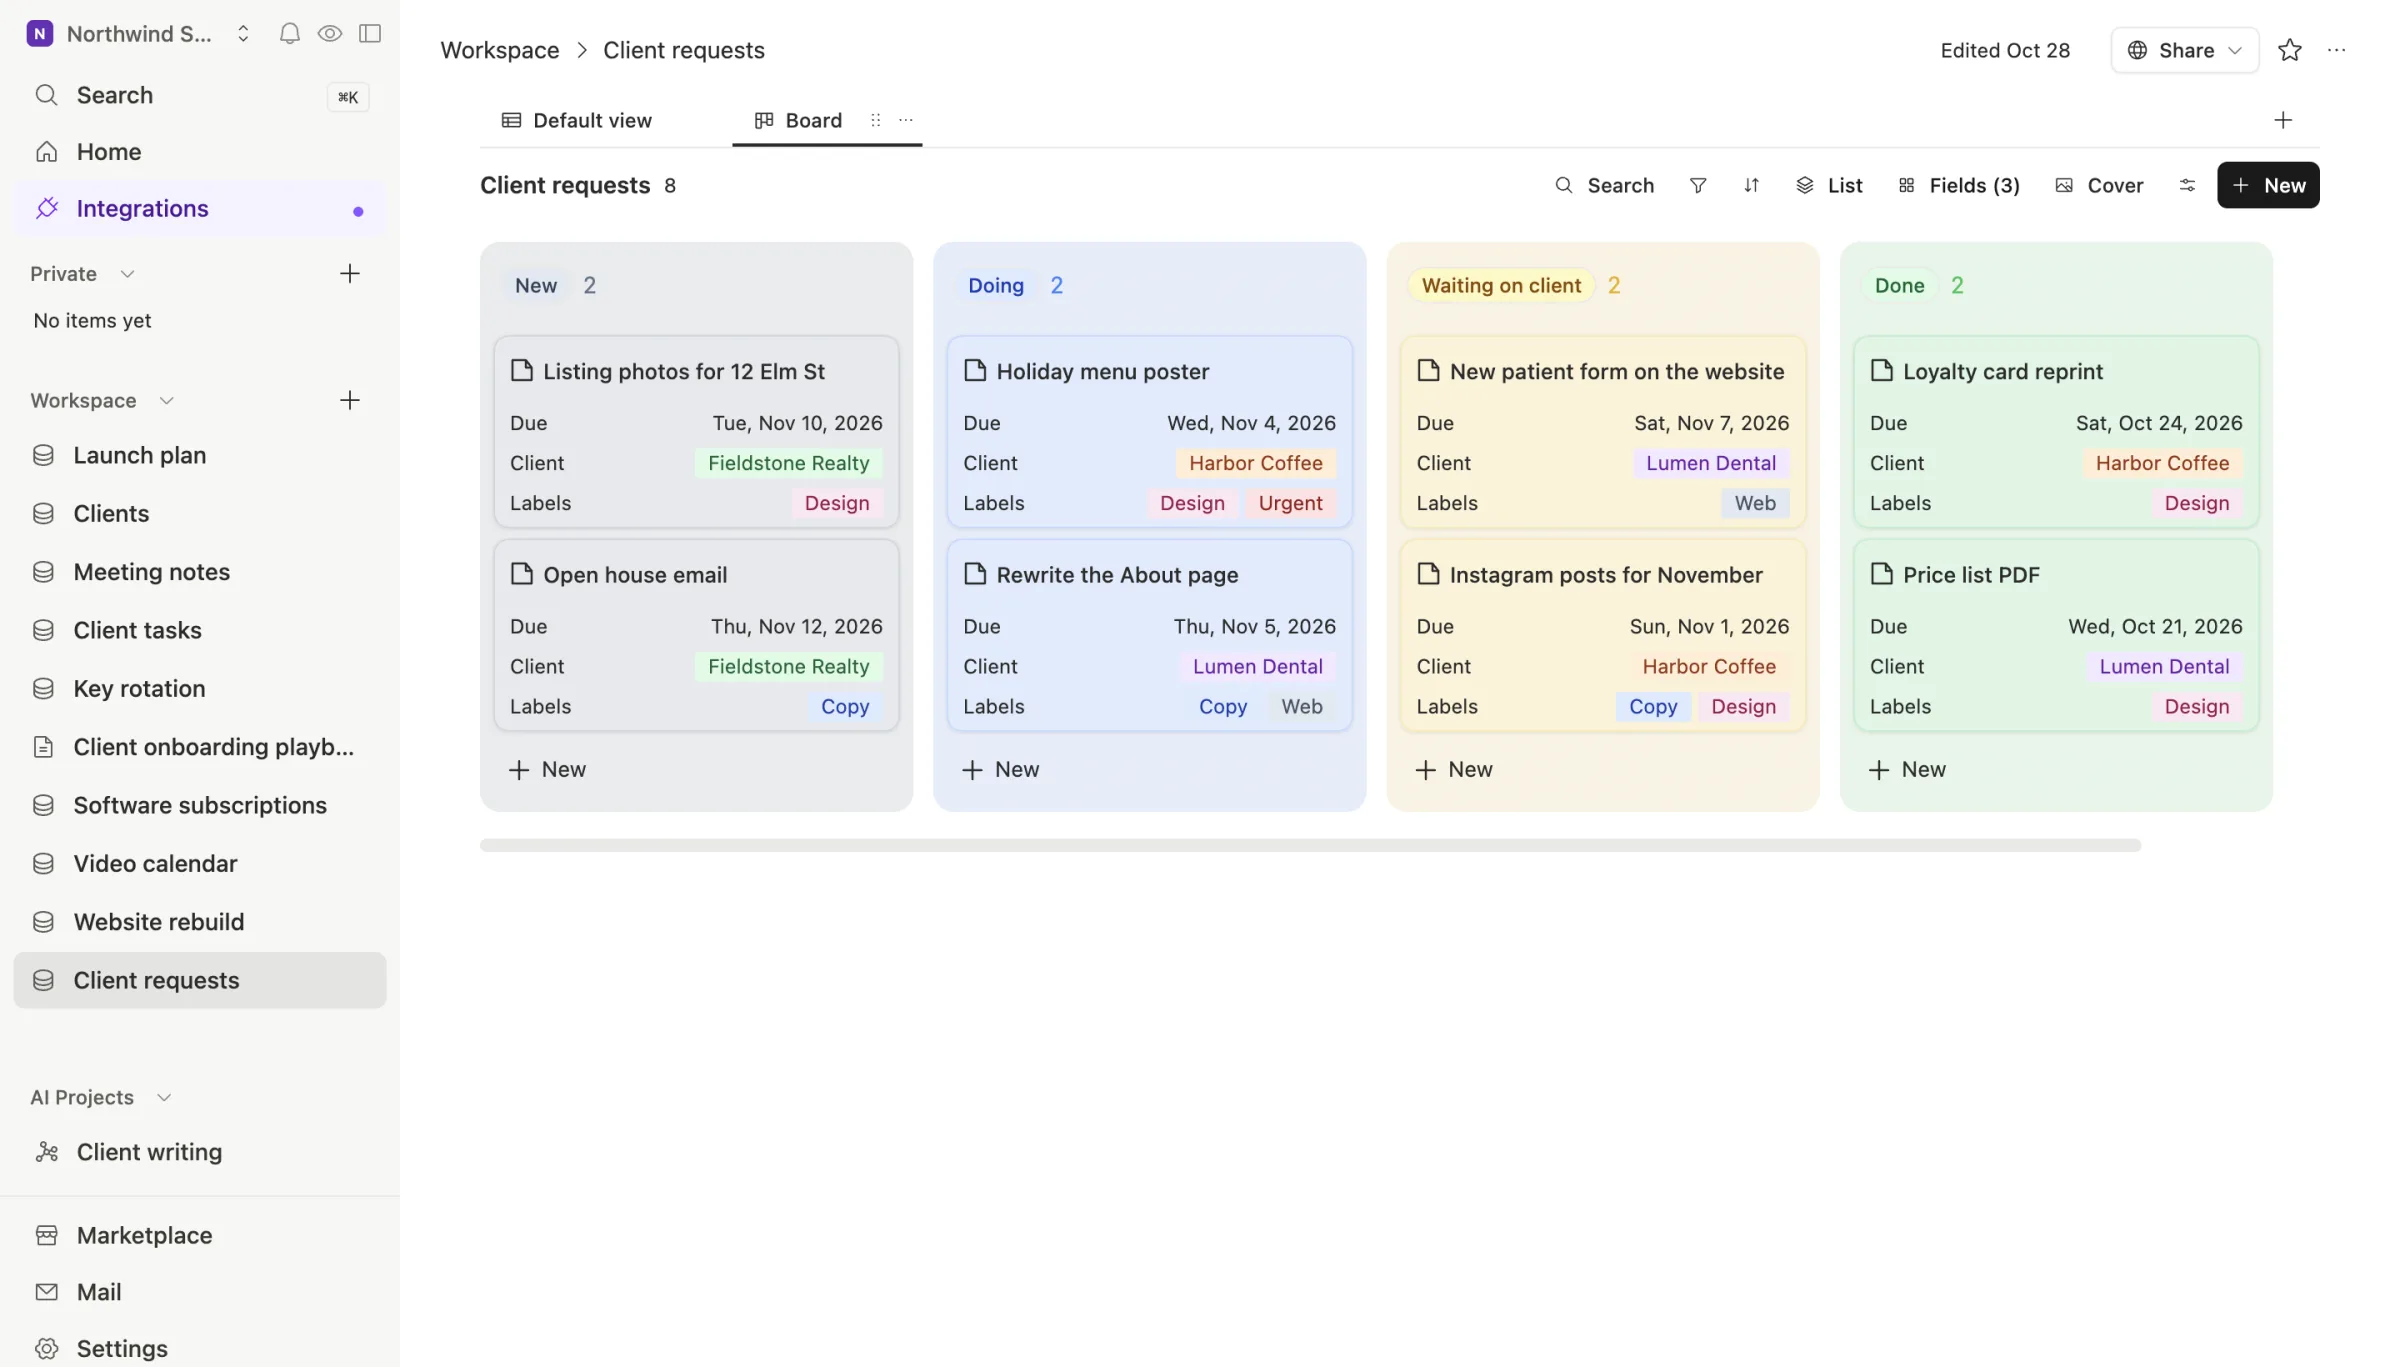The height and width of the screenshot is (1367, 2400).
Task: Open Open house email card
Action: [696, 636]
